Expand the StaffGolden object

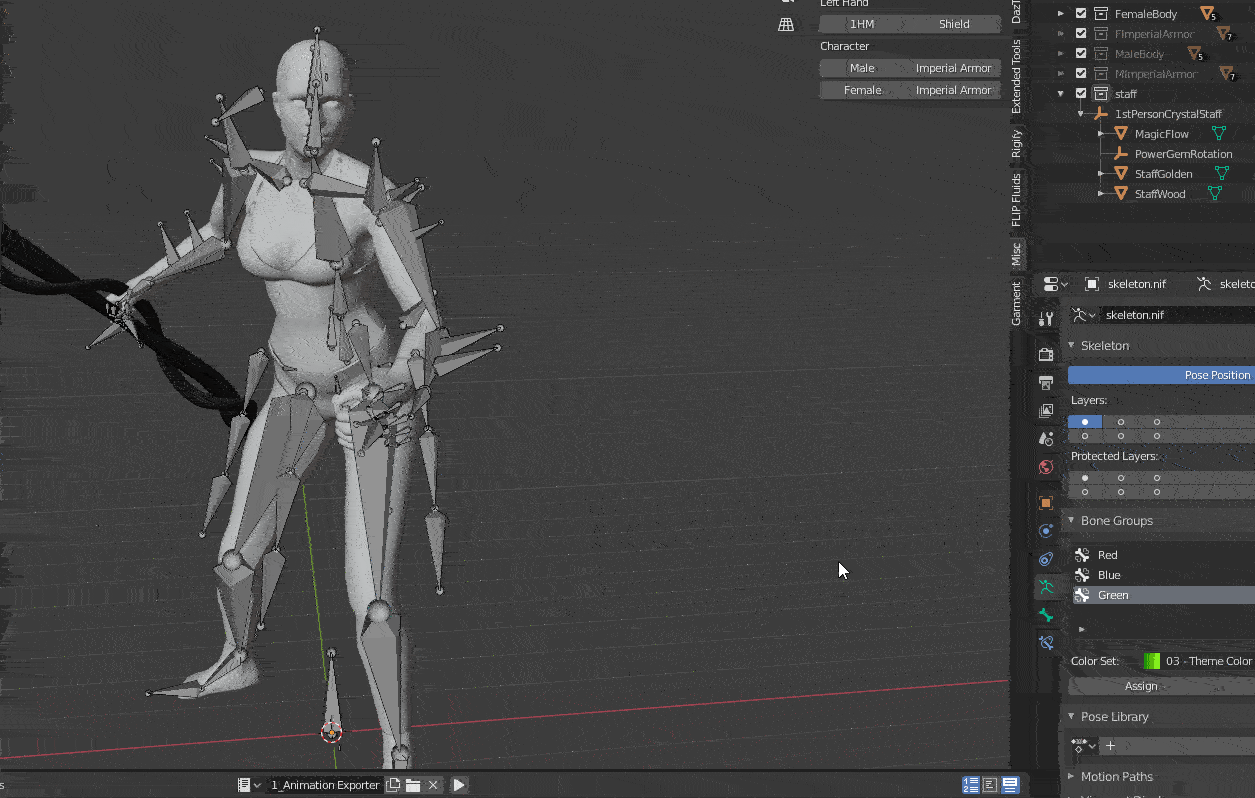pyautogui.click(x=1100, y=174)
